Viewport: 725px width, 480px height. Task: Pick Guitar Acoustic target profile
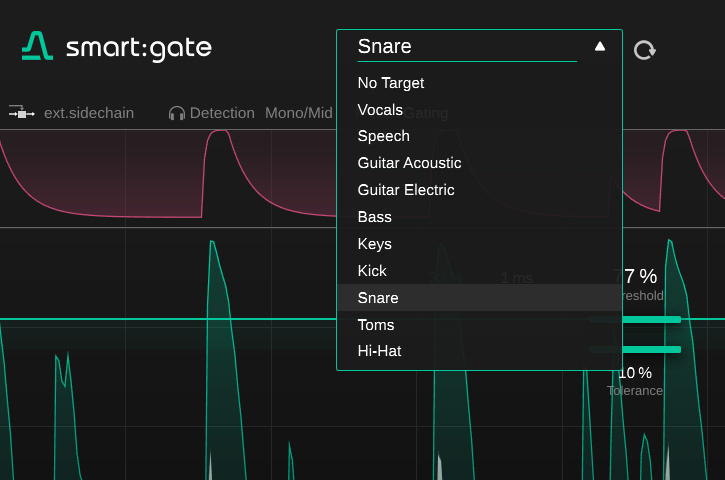[409, 163]
